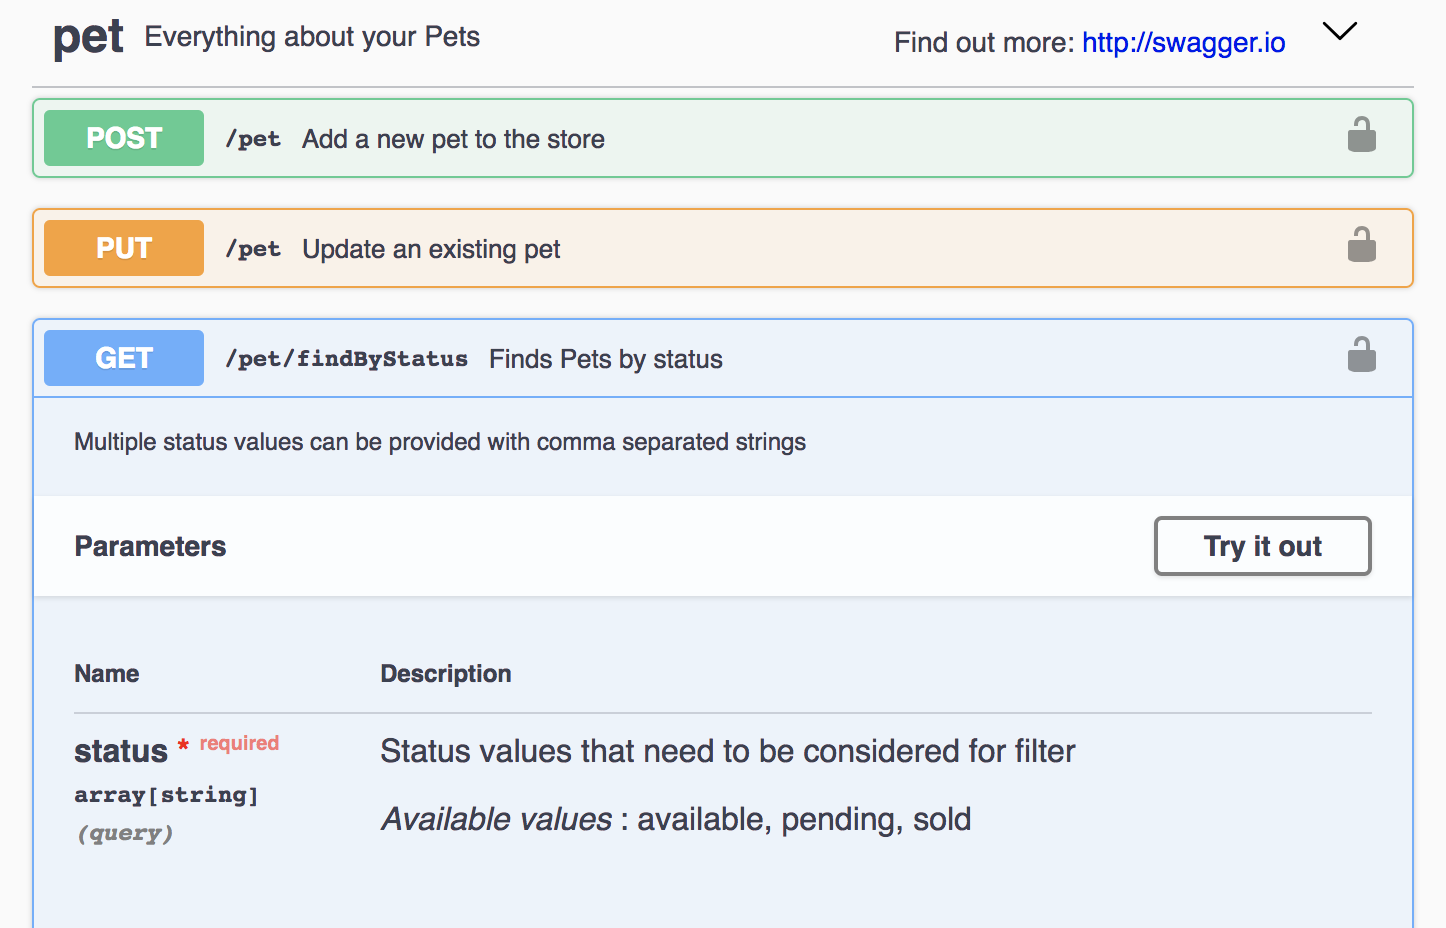Click the /pet/findByStatus path
1446x928 pixels.
(x=346, y=359)
